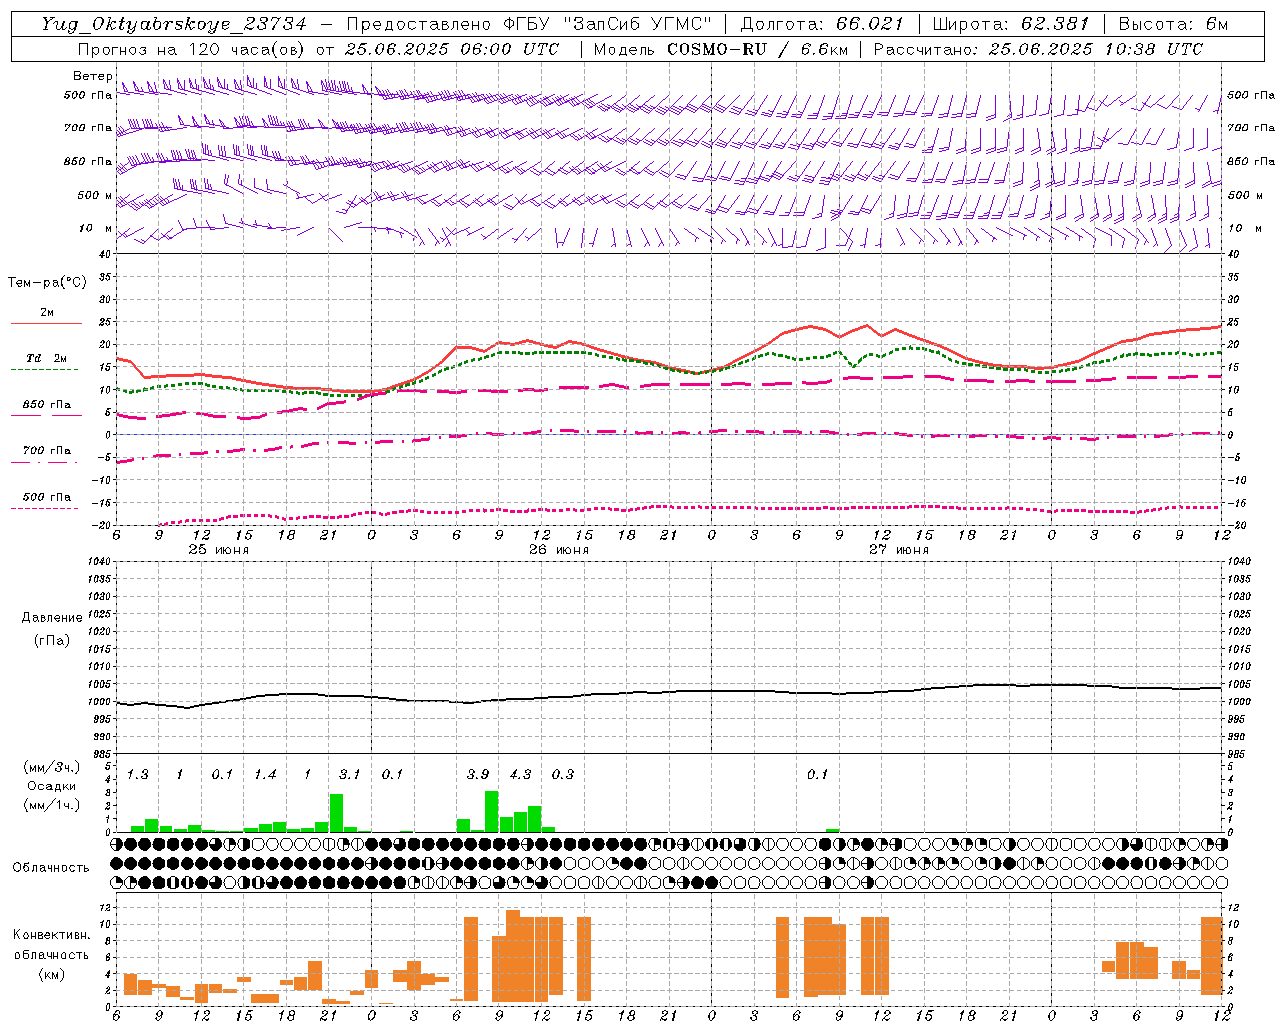Click the 850 гПа temperature legend entry
Viewport: 1280px width, 1024px height.
click(x=46, y=405)
